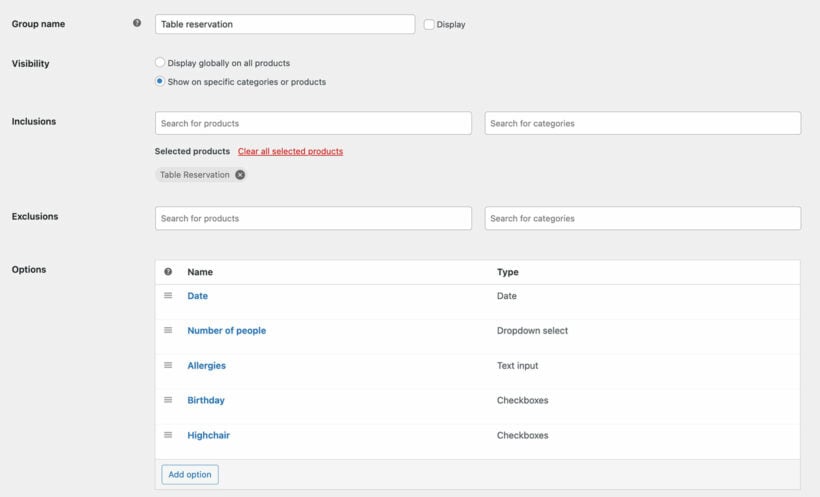Focus the Group name text field

(285, 24)
